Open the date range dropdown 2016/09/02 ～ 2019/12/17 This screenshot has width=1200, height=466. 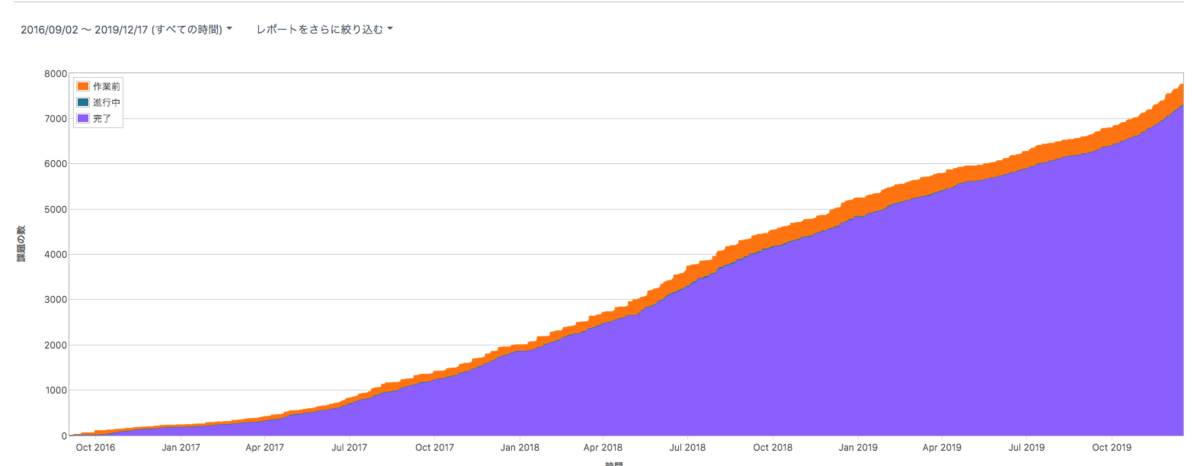(x=126, y=30)
